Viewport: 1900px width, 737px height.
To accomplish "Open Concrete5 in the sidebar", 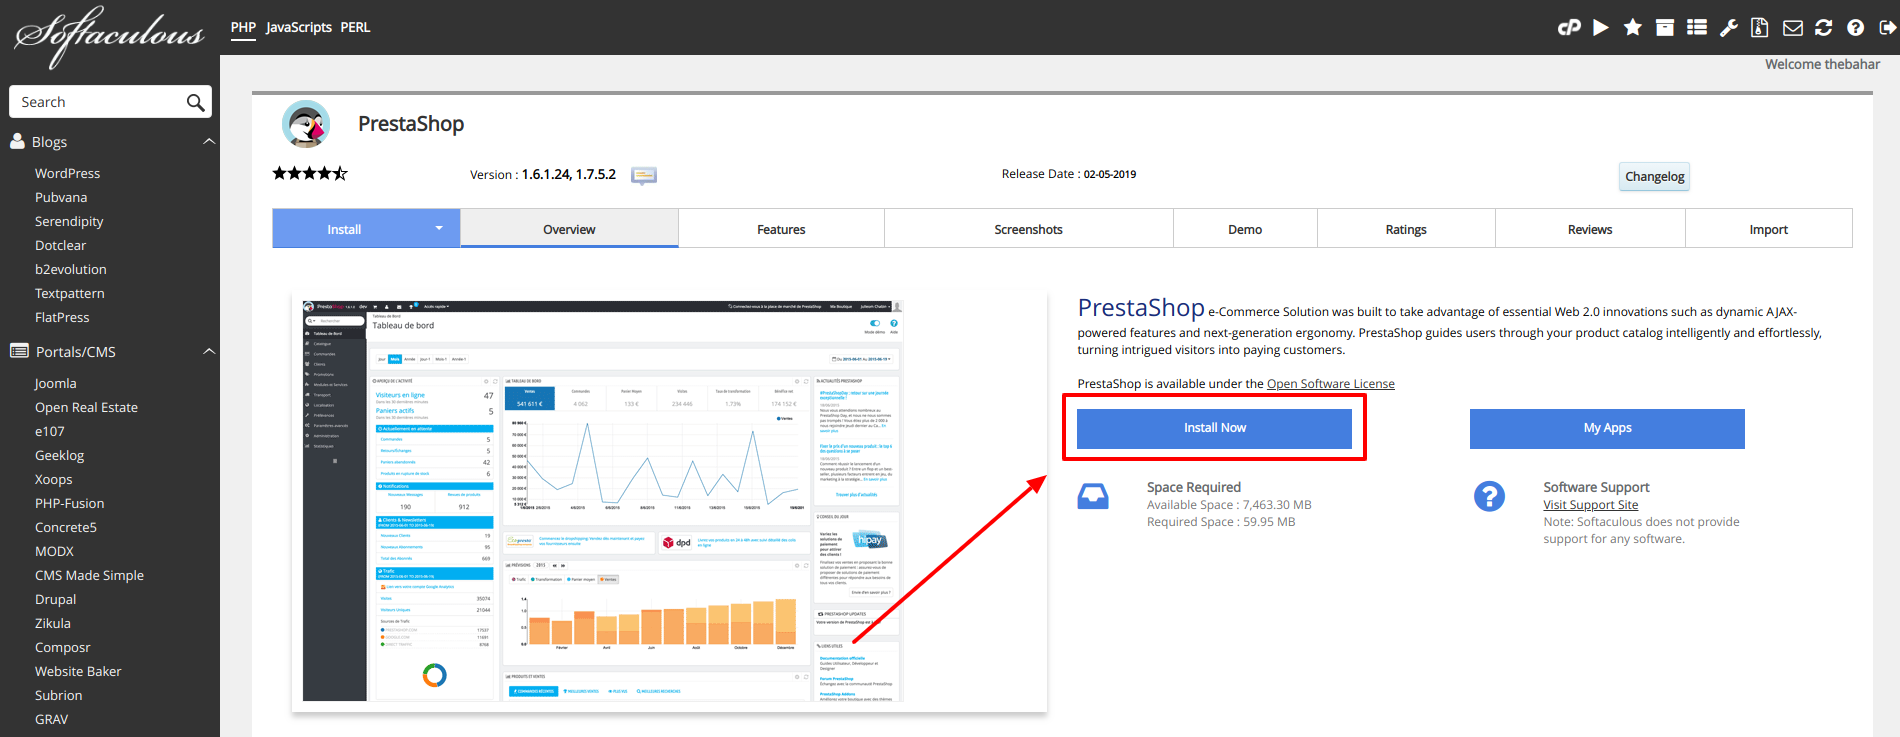I will click(x=65, y=527).
